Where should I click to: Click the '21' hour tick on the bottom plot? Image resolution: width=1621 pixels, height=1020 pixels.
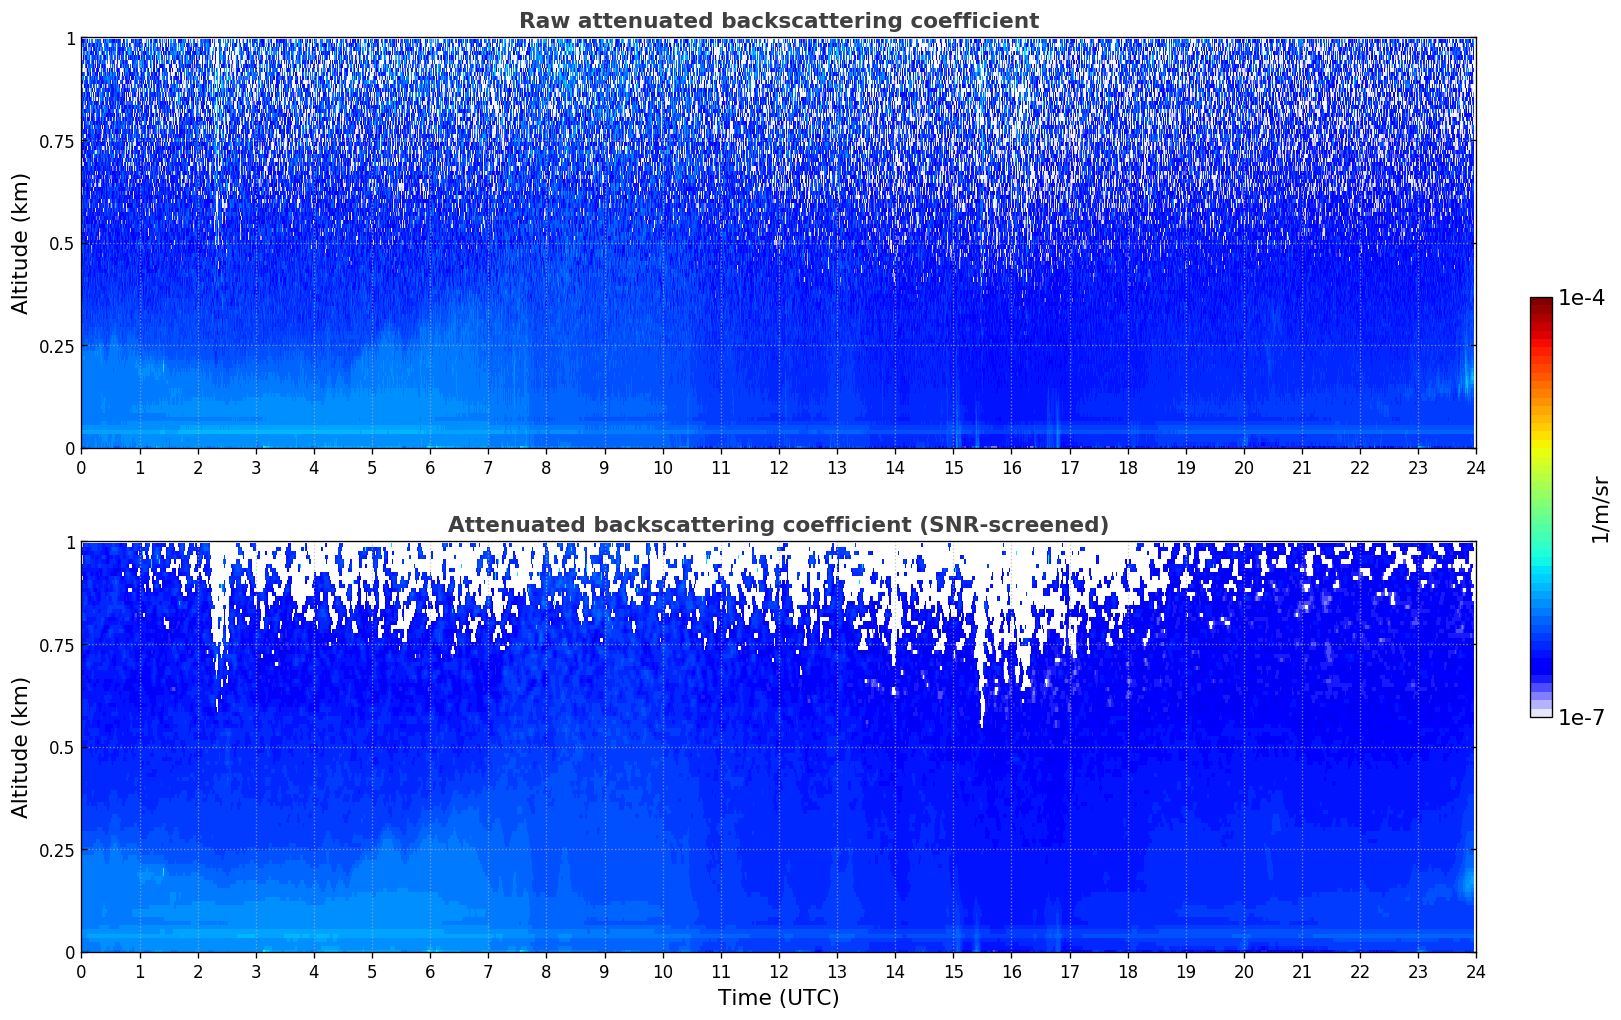(x=1302, y=971)
